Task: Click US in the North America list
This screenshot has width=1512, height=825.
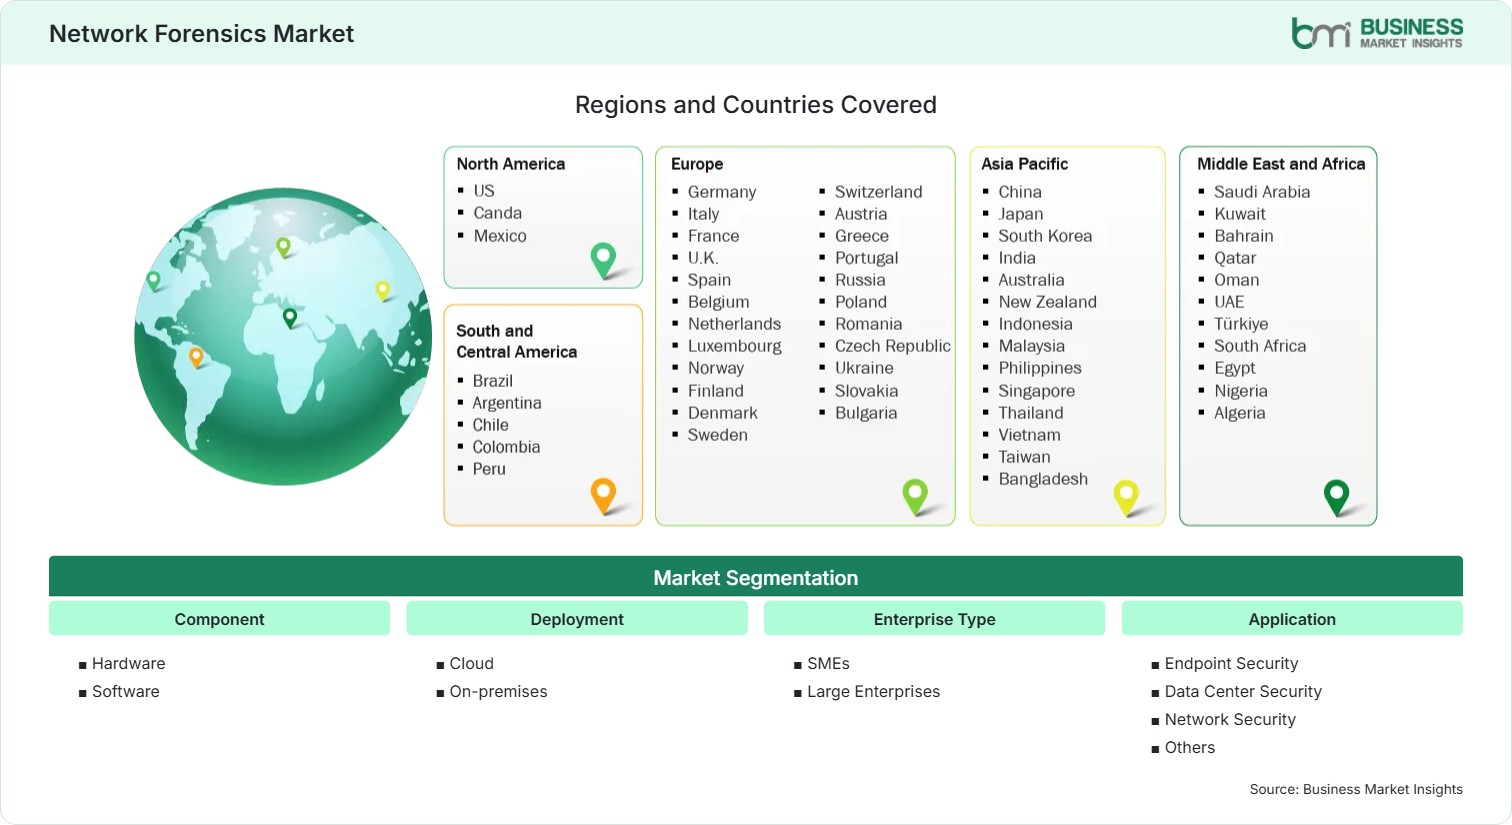Action: [x=484, y=190]
